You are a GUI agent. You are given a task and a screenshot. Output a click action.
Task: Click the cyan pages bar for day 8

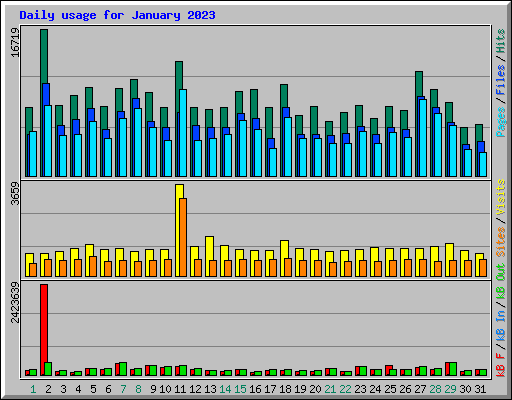[x=138, y=142]
